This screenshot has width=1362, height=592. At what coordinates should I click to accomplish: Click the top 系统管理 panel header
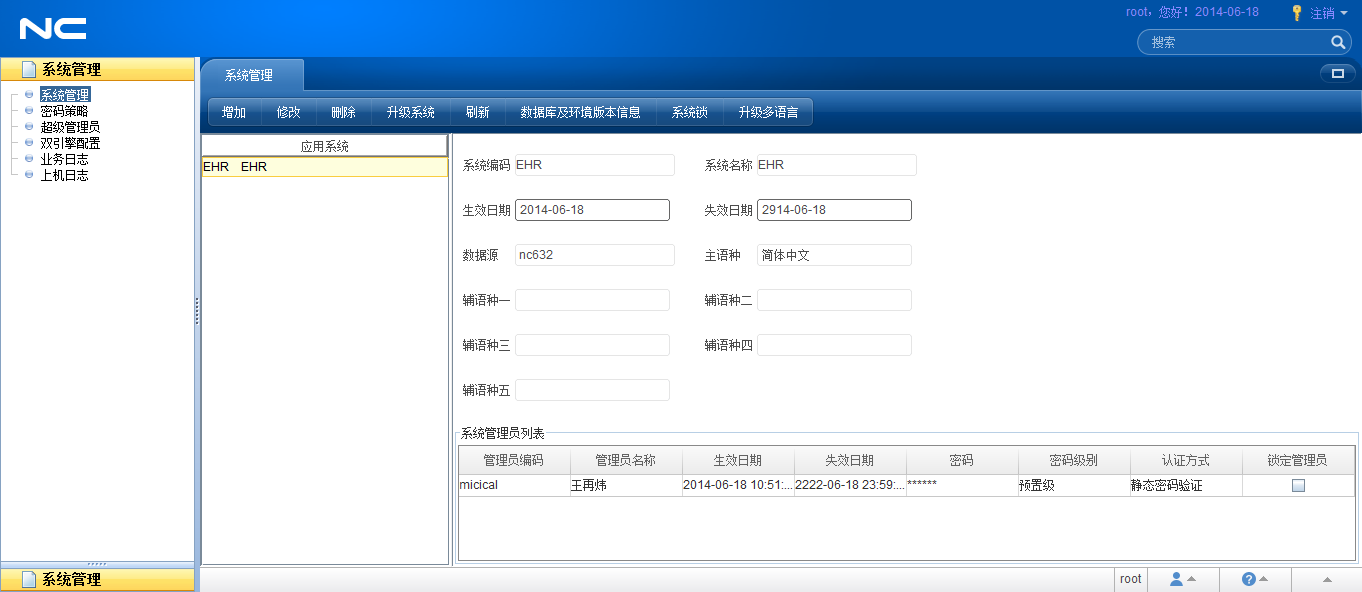tap(97, 69)
